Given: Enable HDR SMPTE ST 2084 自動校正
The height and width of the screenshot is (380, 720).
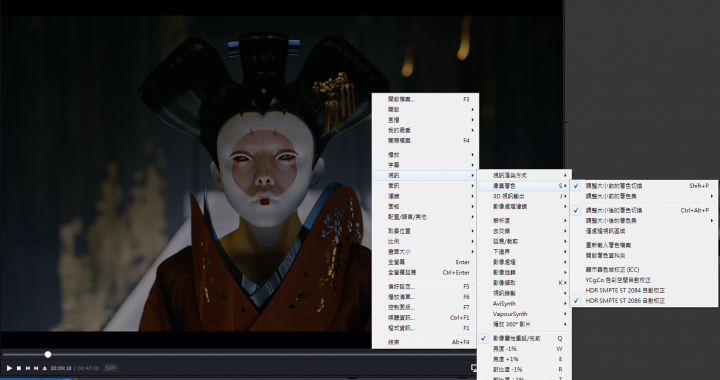Looking at the screenshot, I should click(x=644, y=291).
